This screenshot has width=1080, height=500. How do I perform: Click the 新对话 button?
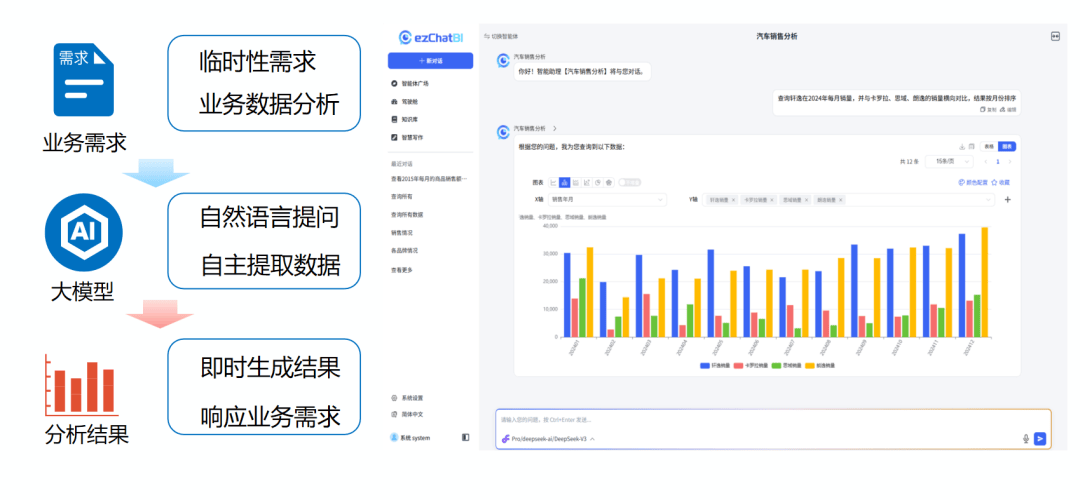point(430,61)
